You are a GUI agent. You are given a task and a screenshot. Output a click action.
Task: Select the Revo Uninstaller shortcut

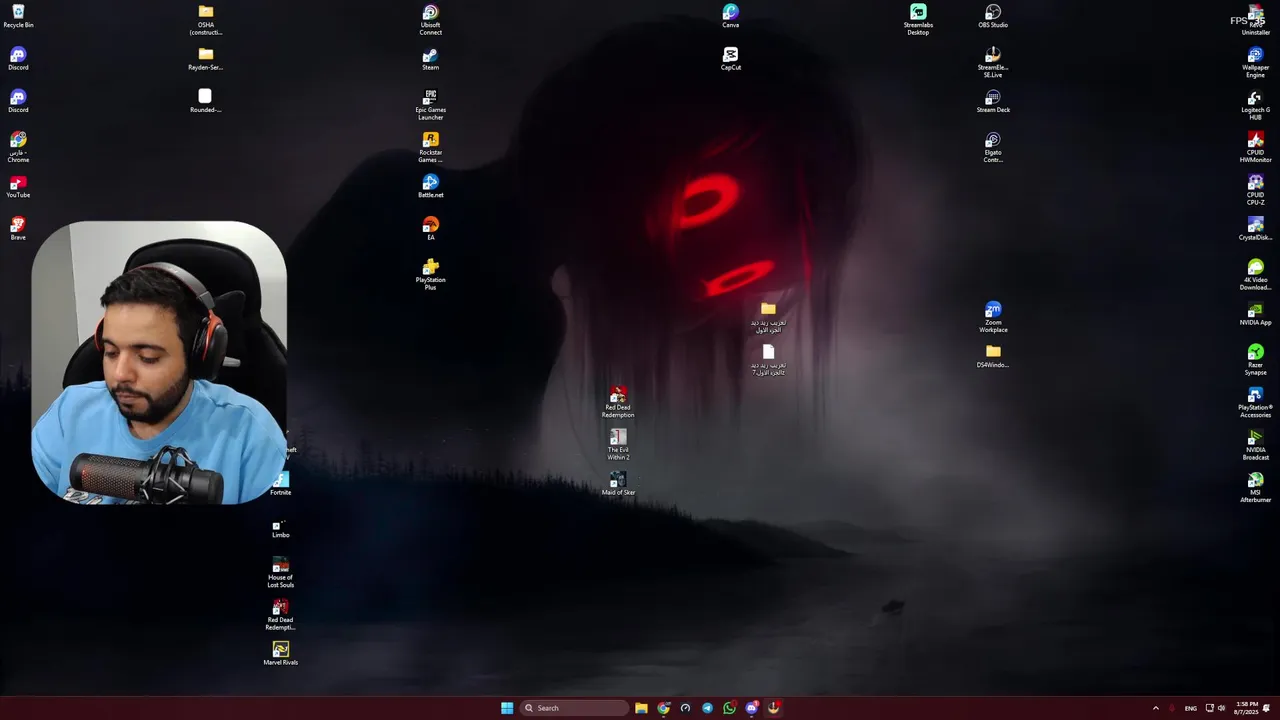point(1255,20)
